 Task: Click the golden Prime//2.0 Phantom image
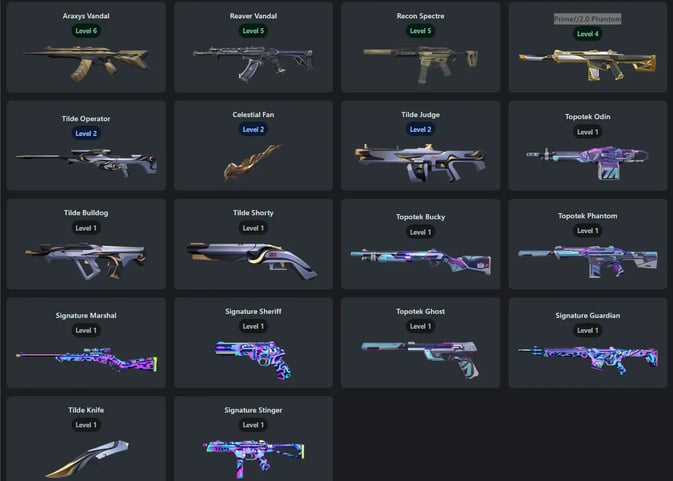(x=587, y=65)
